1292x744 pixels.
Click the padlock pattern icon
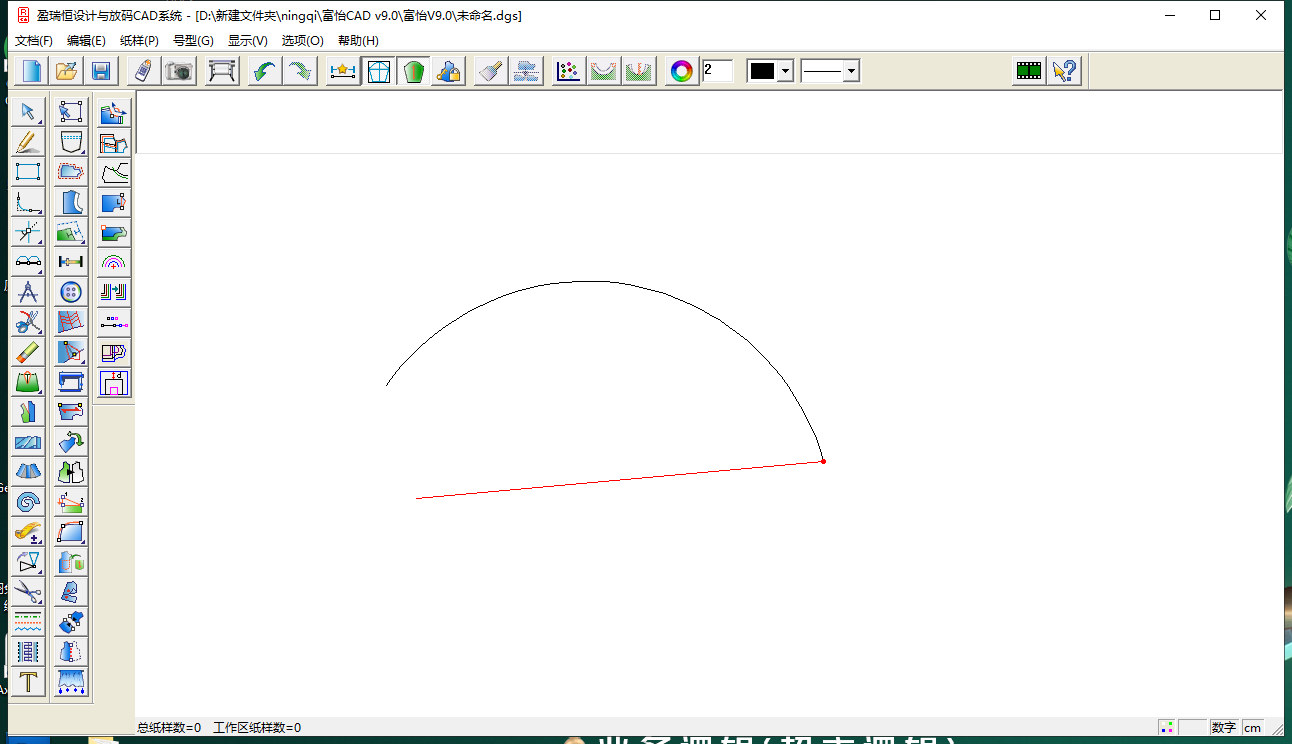pos(448,71)
